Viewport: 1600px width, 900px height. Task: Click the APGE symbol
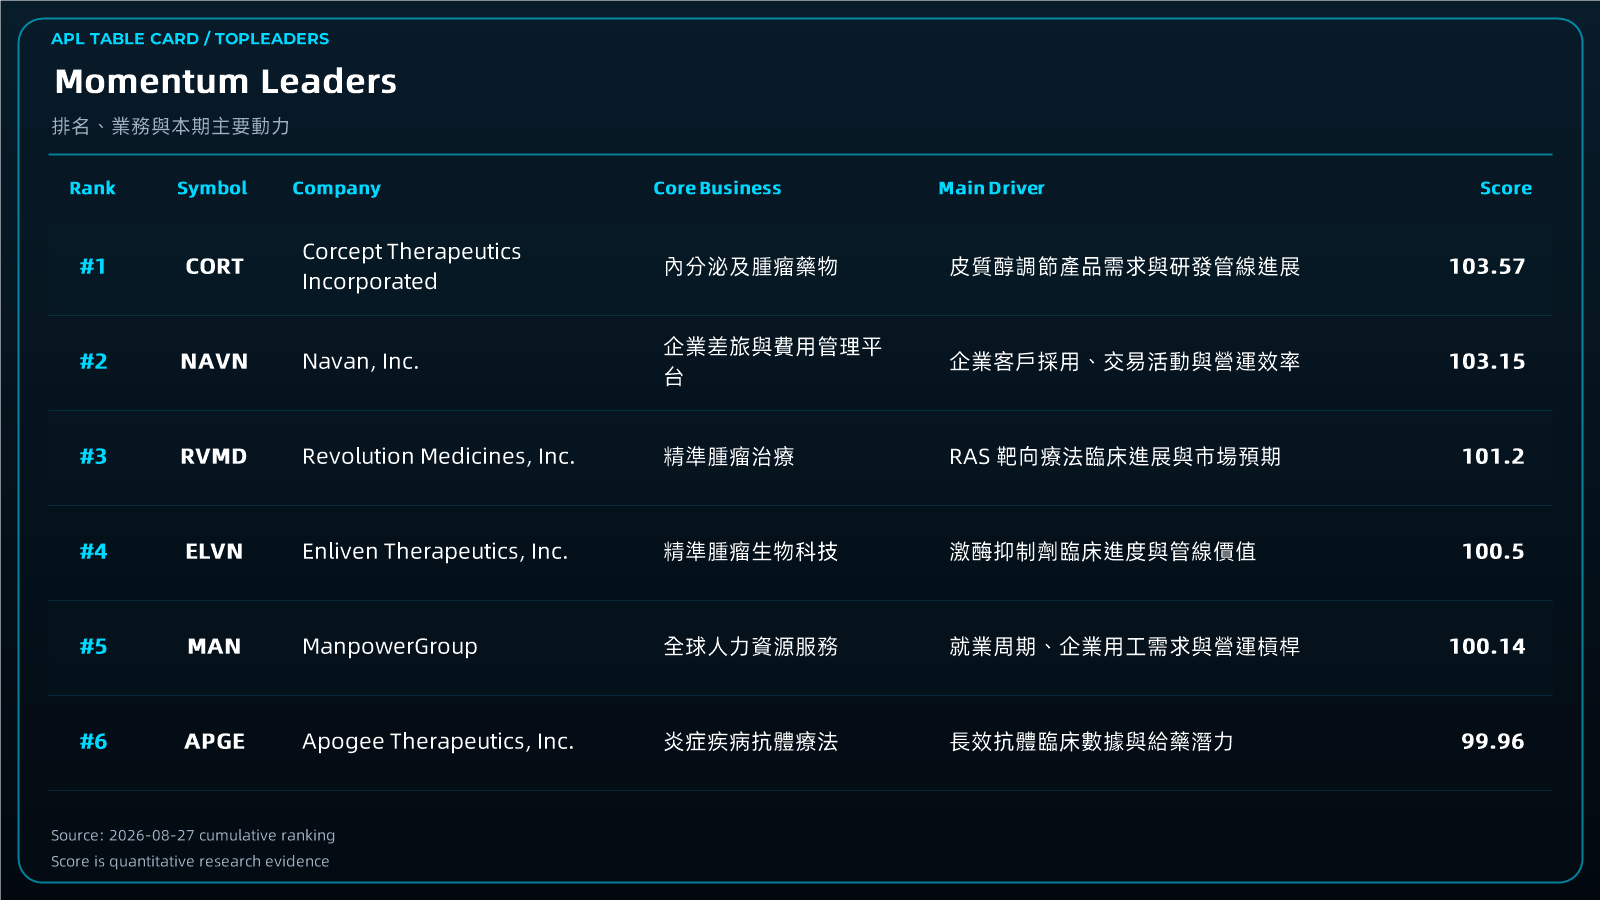point(214,741)
